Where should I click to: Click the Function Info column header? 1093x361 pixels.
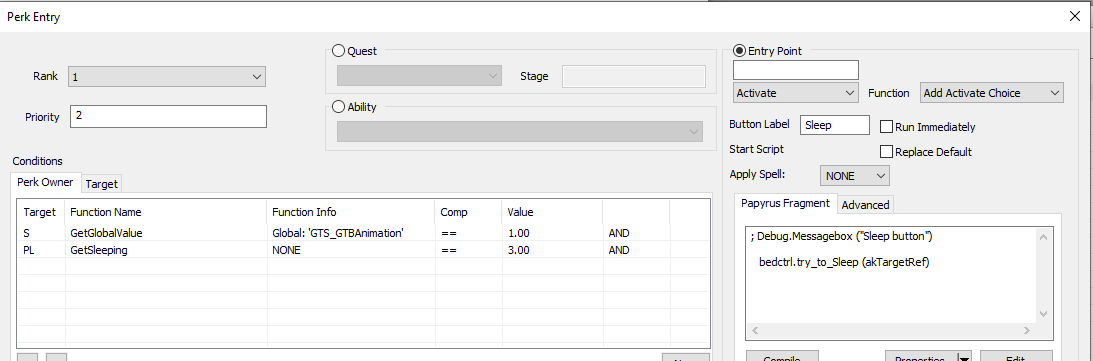coord(351,212)
